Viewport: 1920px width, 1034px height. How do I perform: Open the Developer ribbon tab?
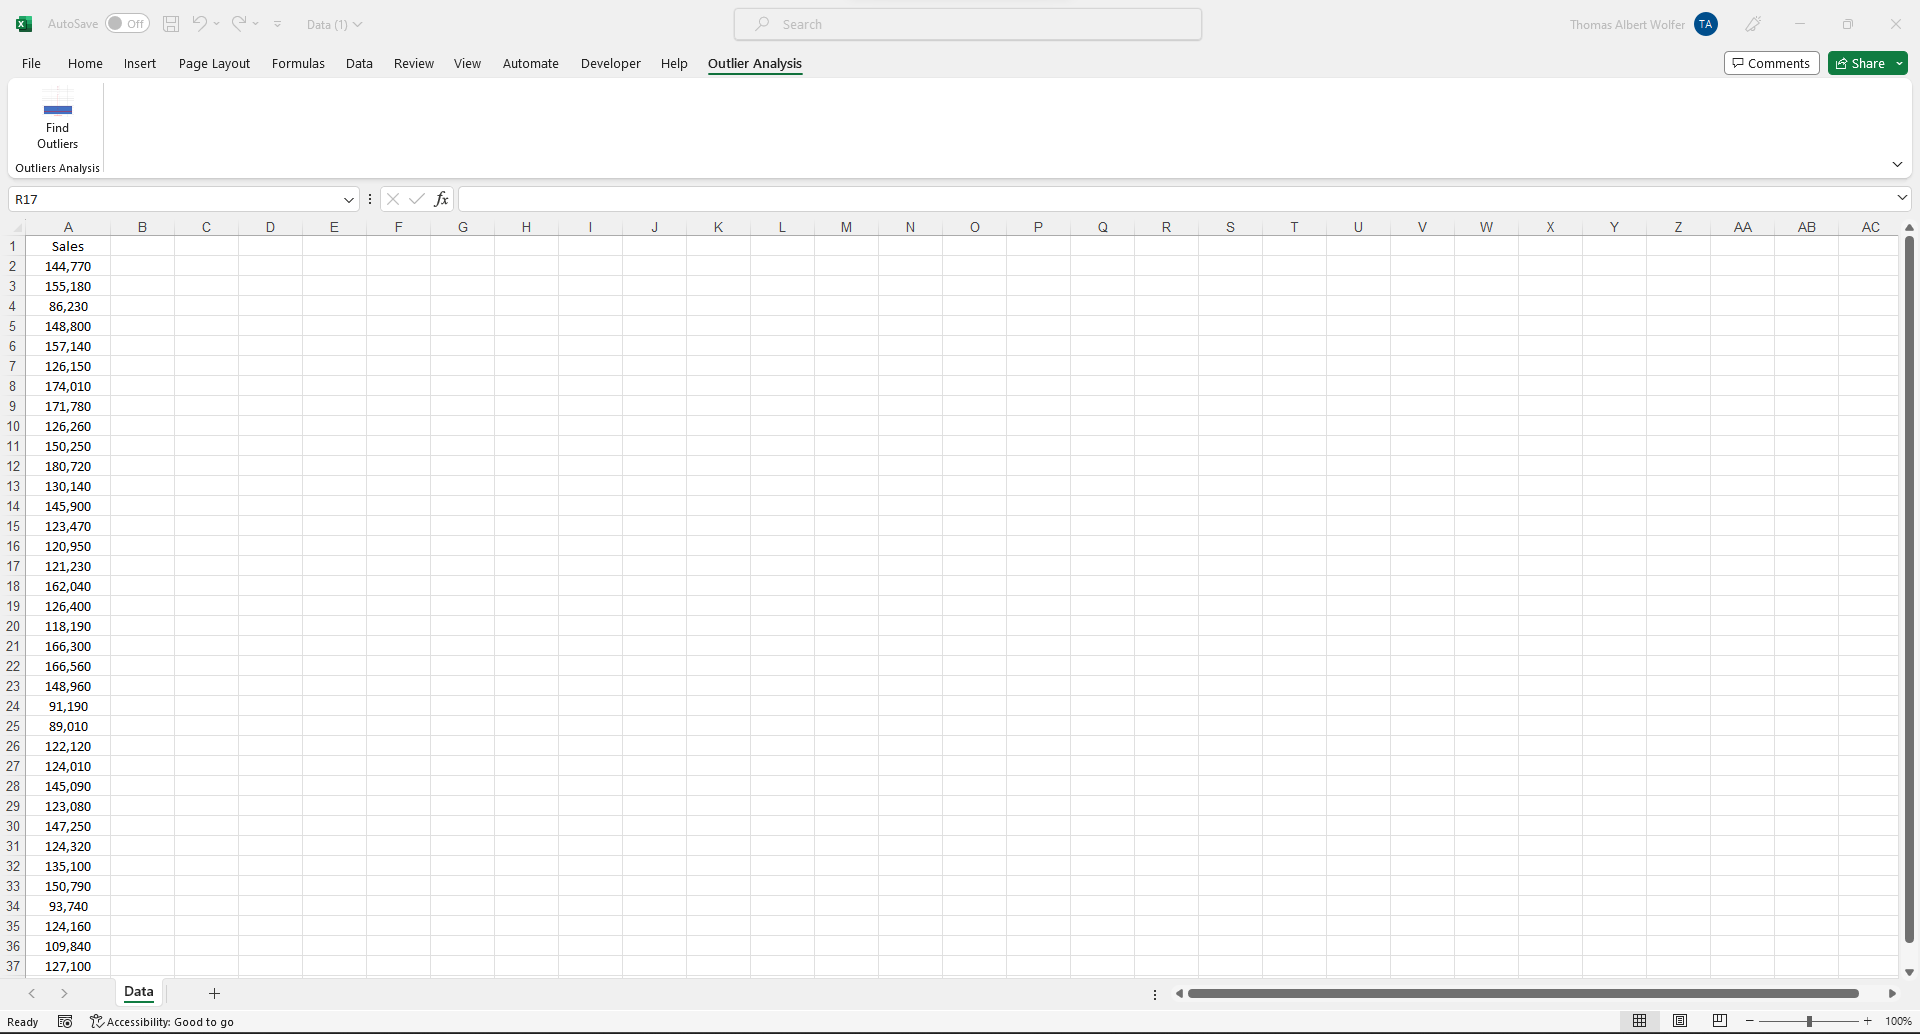610,63
